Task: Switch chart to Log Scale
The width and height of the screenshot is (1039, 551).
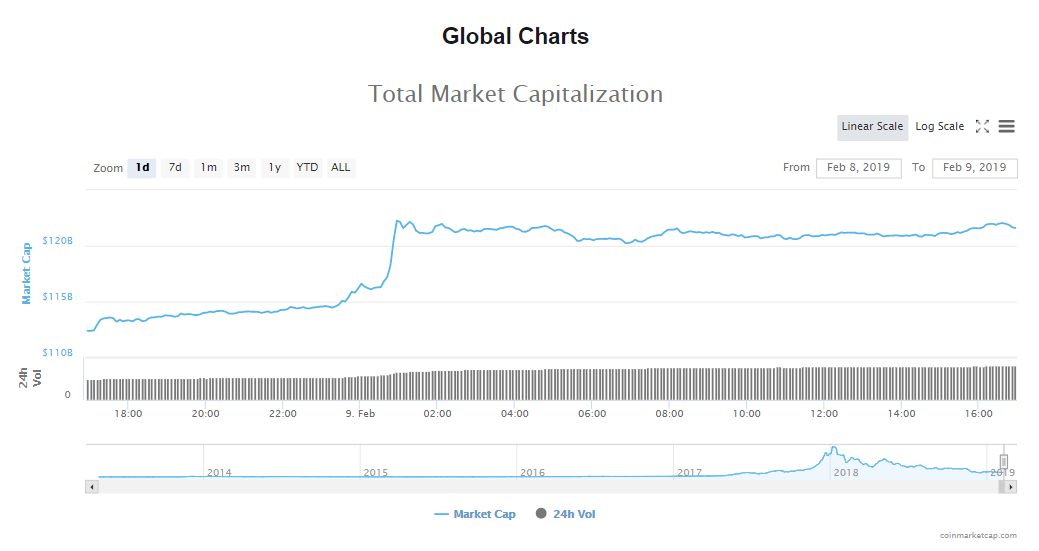Action: click(940, 127)
